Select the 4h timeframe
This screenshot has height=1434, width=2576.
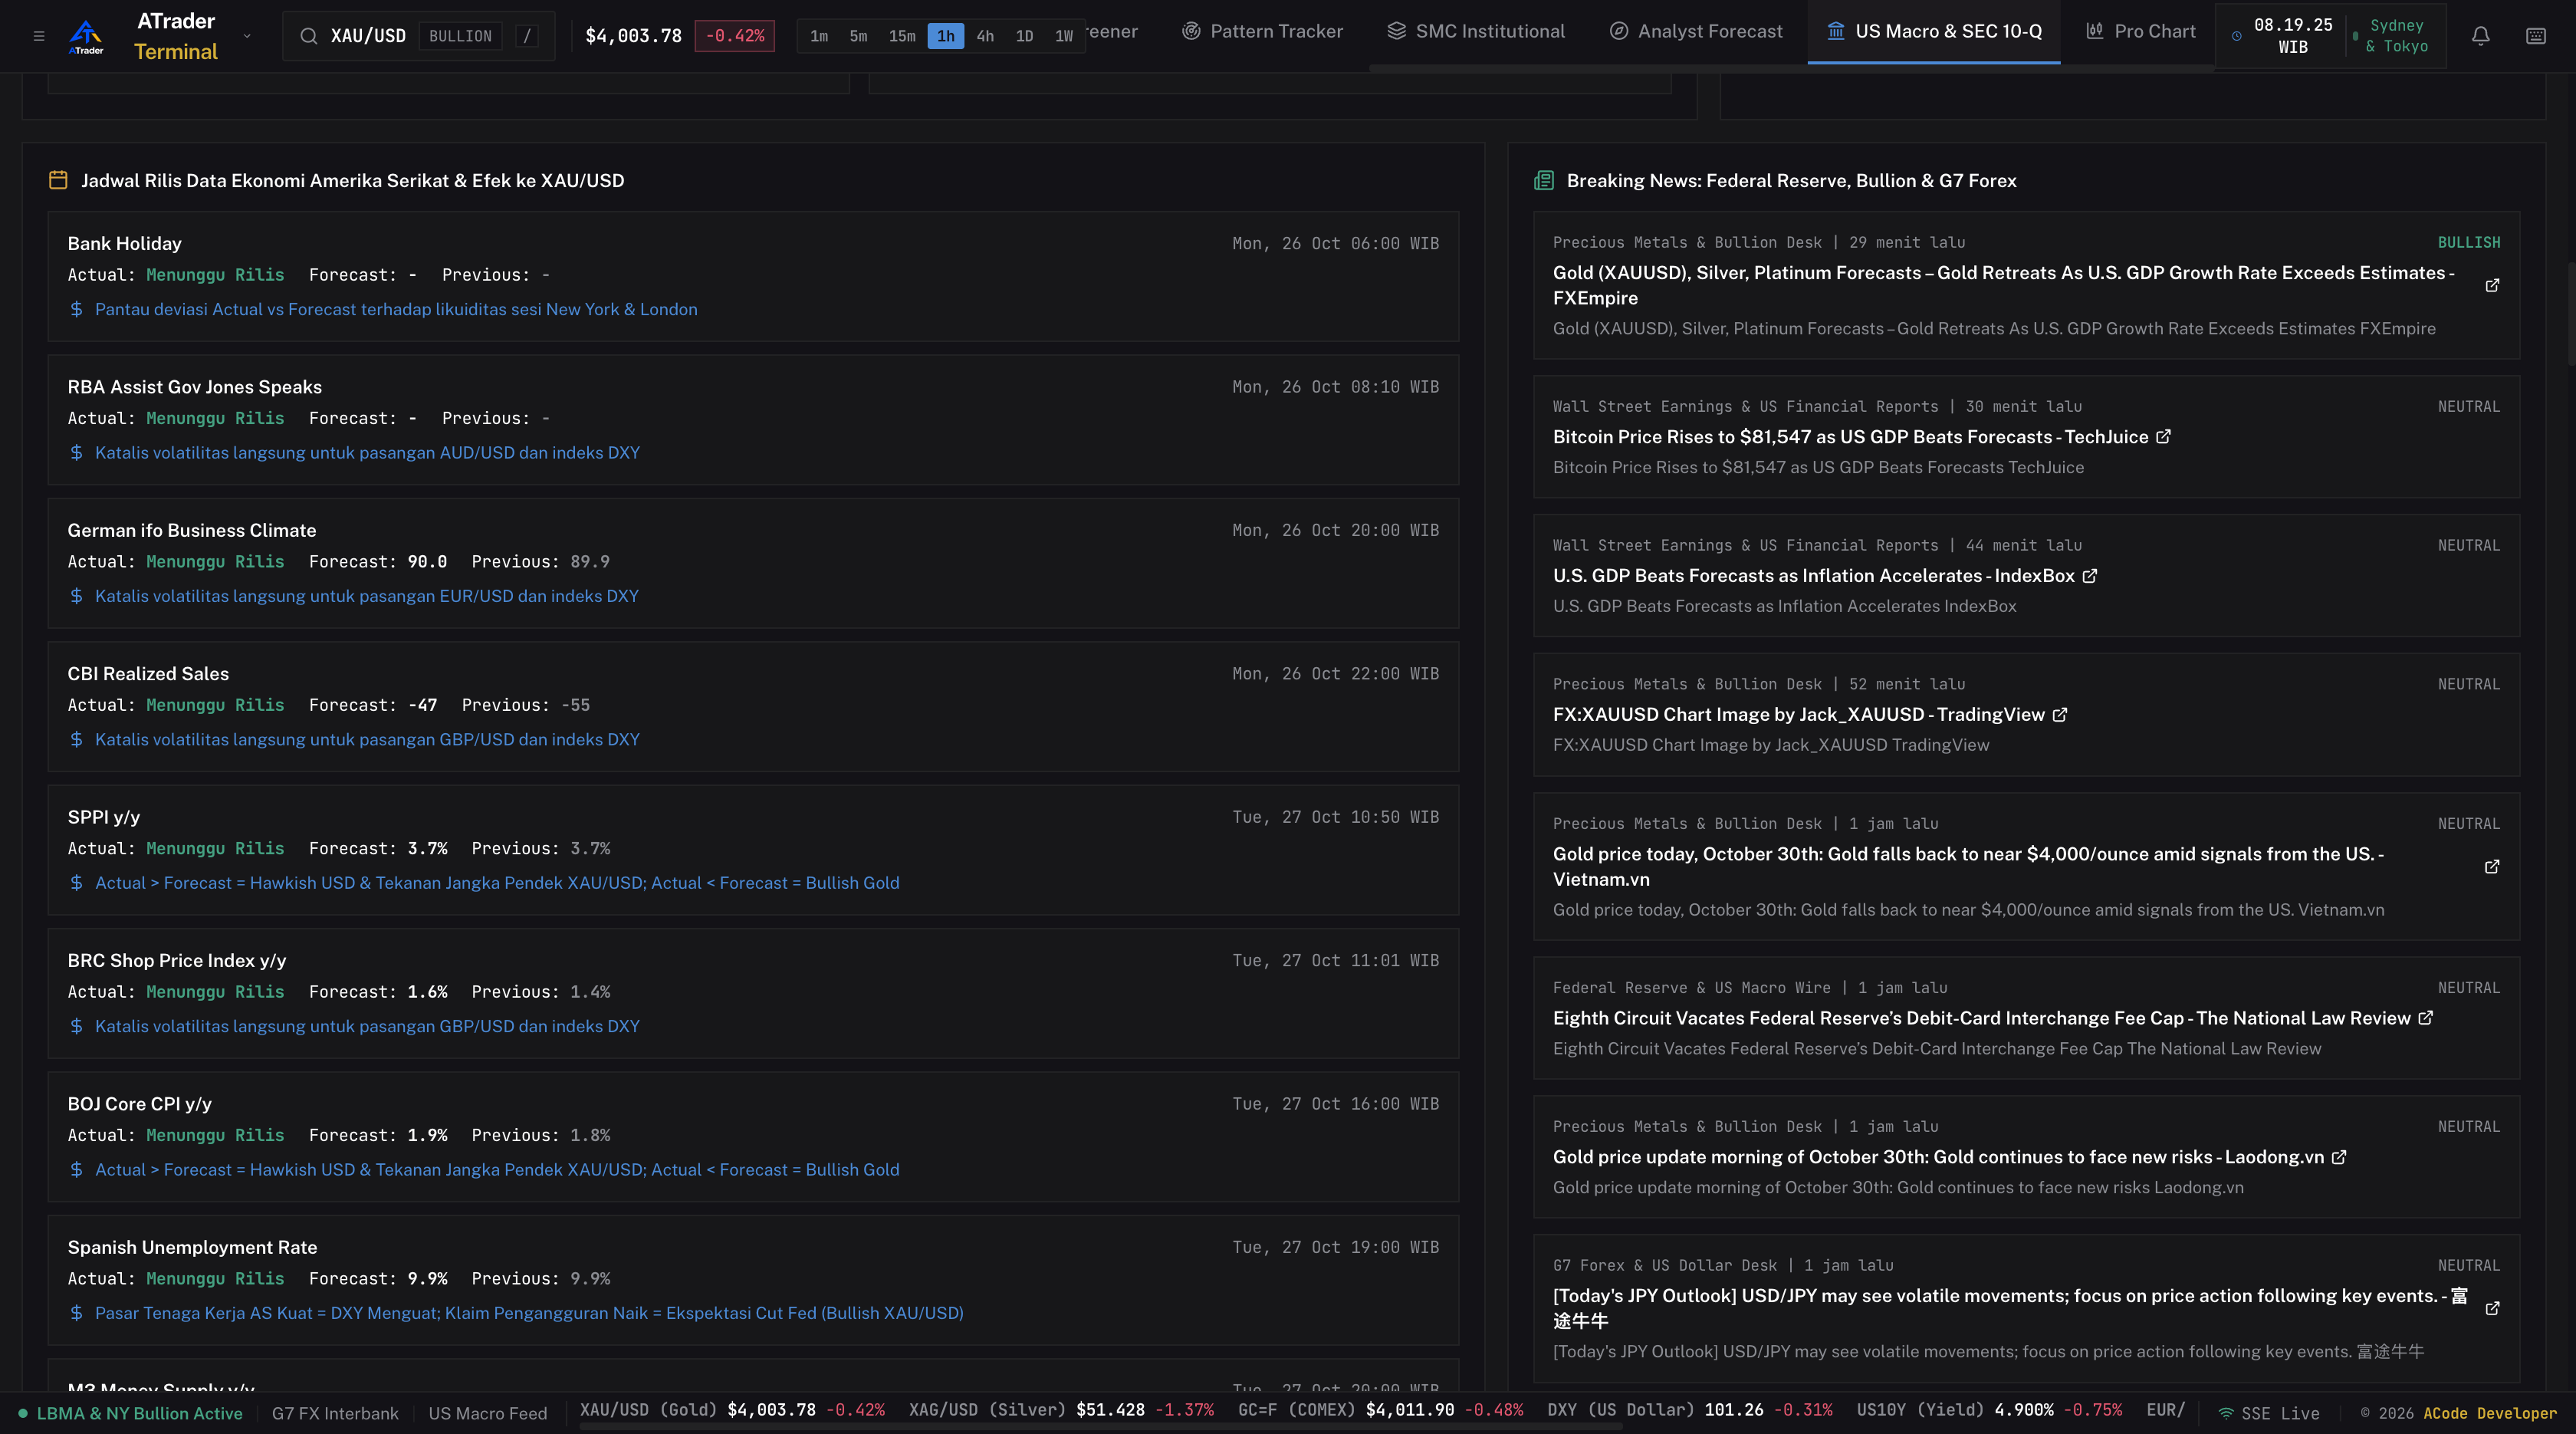(x=985, y=36)
